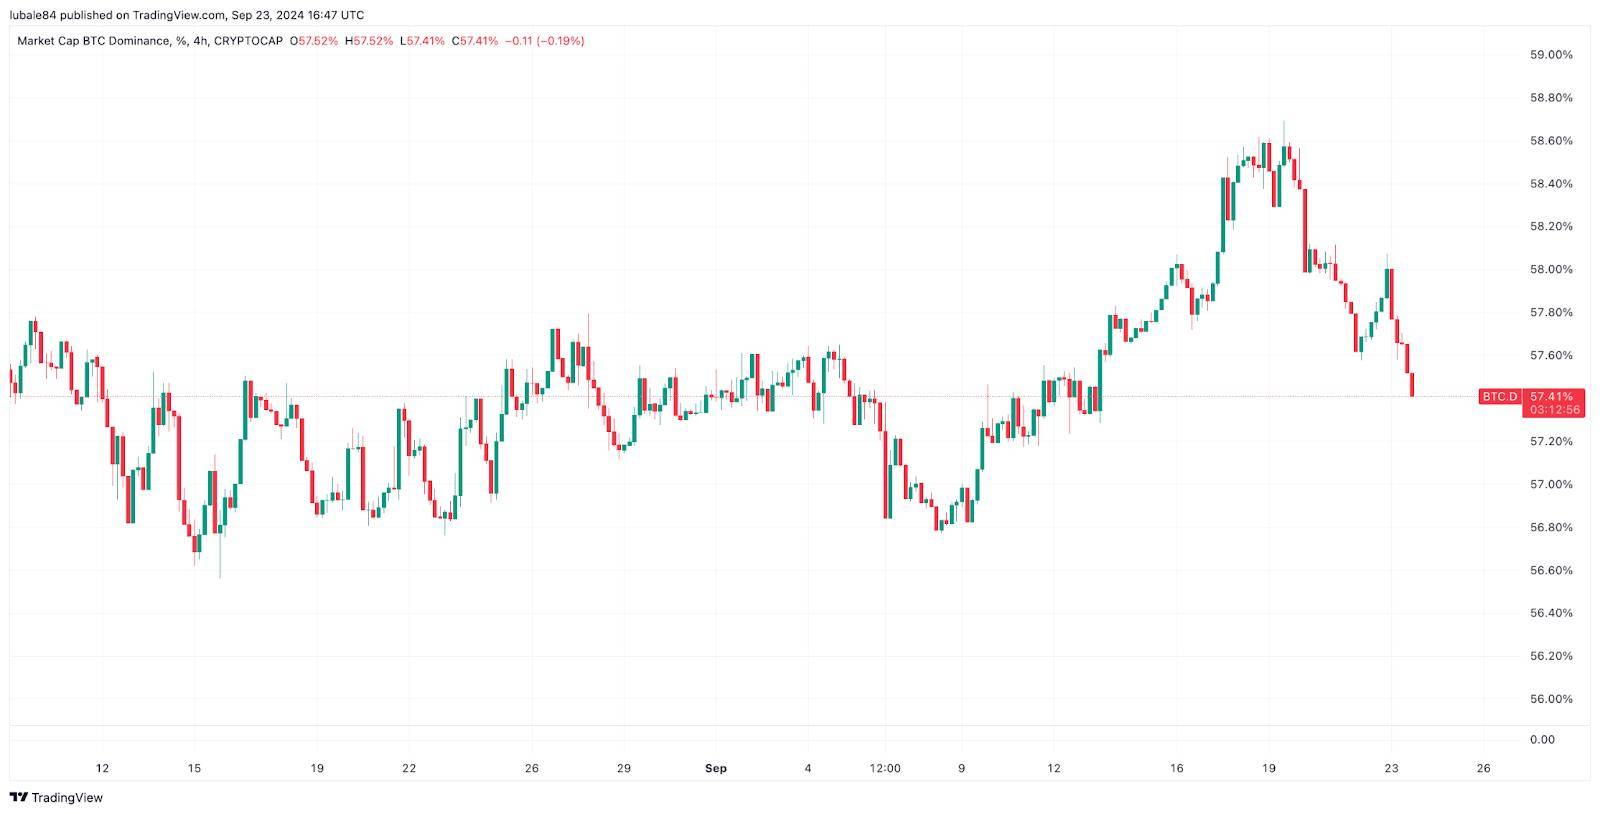Click the "23" date label on the time axis

1391,768
